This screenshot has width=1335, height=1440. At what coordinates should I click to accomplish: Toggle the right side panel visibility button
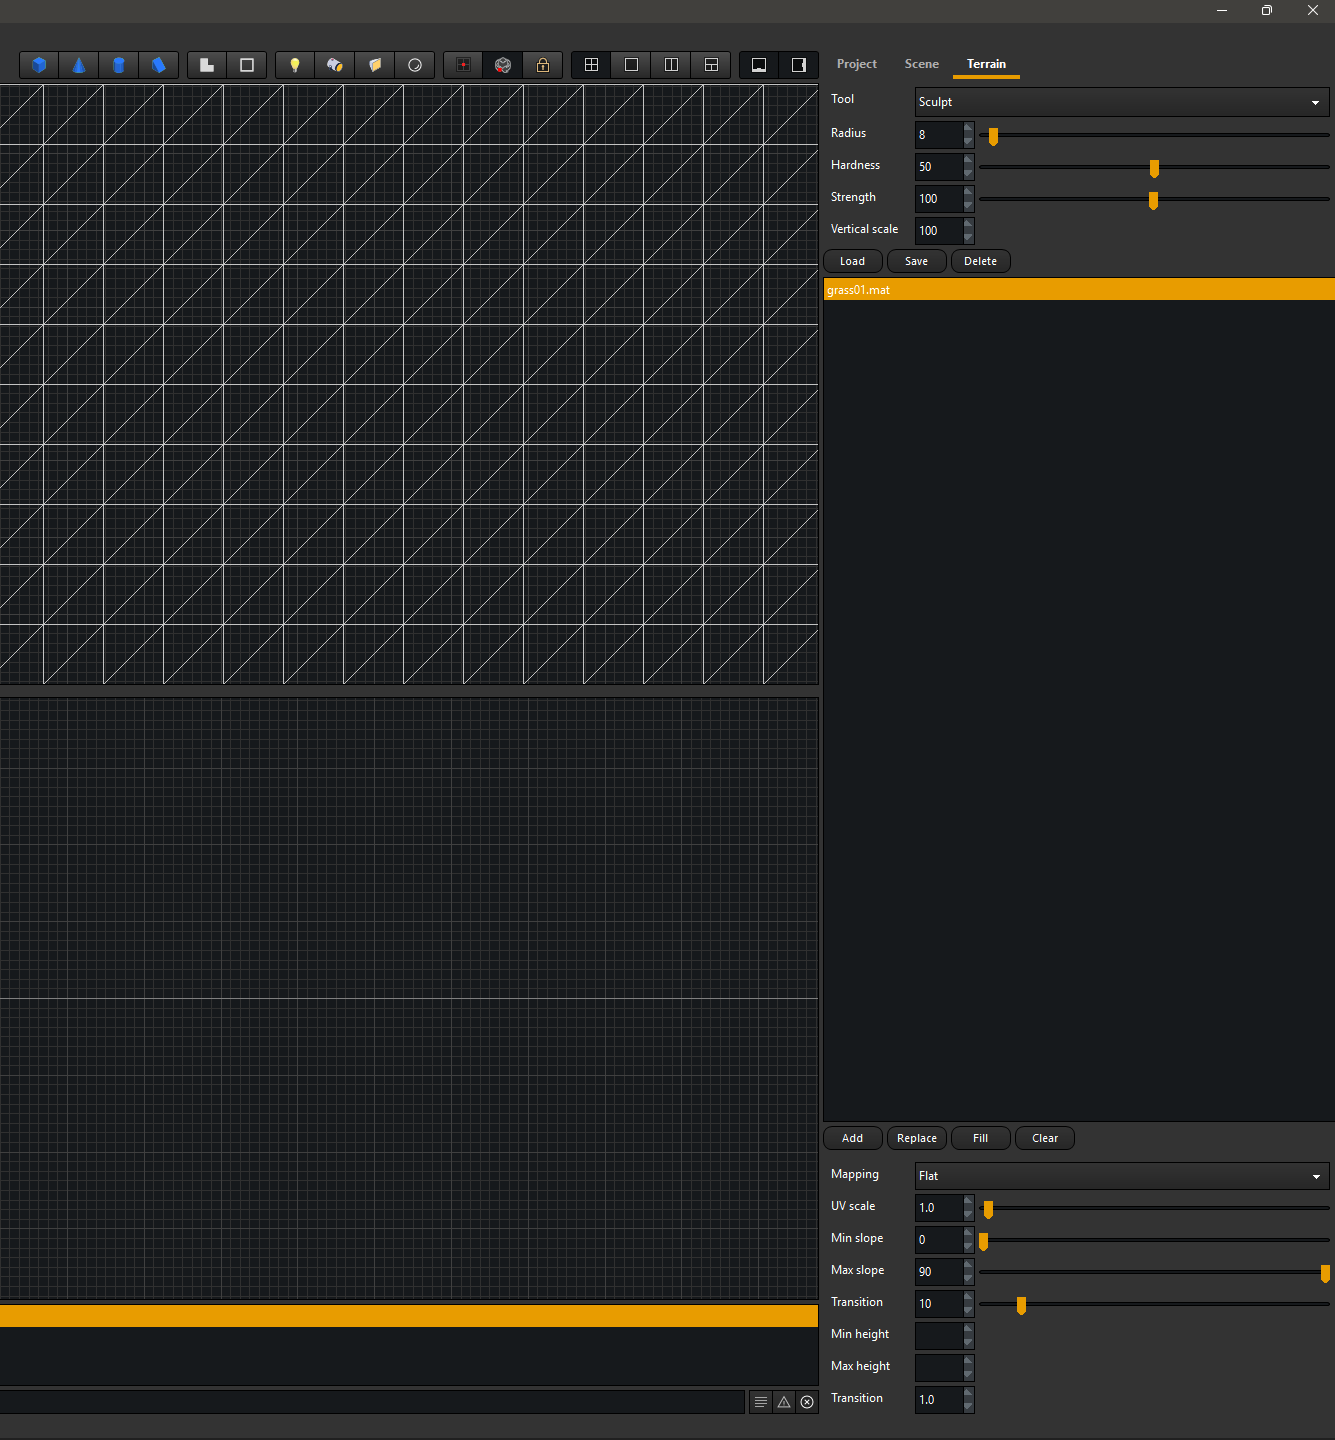point(799,65)
